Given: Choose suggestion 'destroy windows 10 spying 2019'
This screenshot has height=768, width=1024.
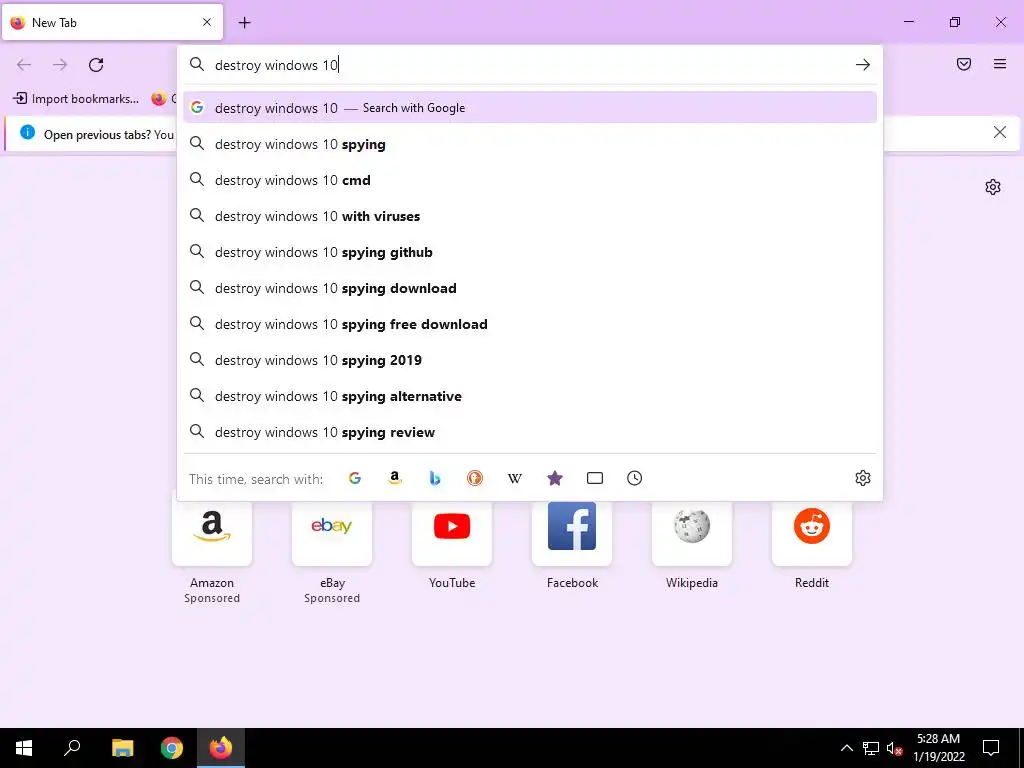Looking at the screenshot, I should [530, 360].
